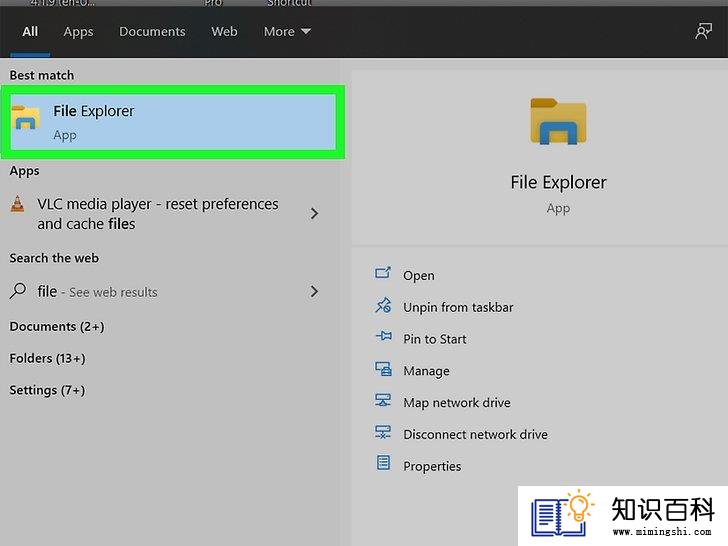
Task: Open File Explorer best match result
Action: click(173, 122)
